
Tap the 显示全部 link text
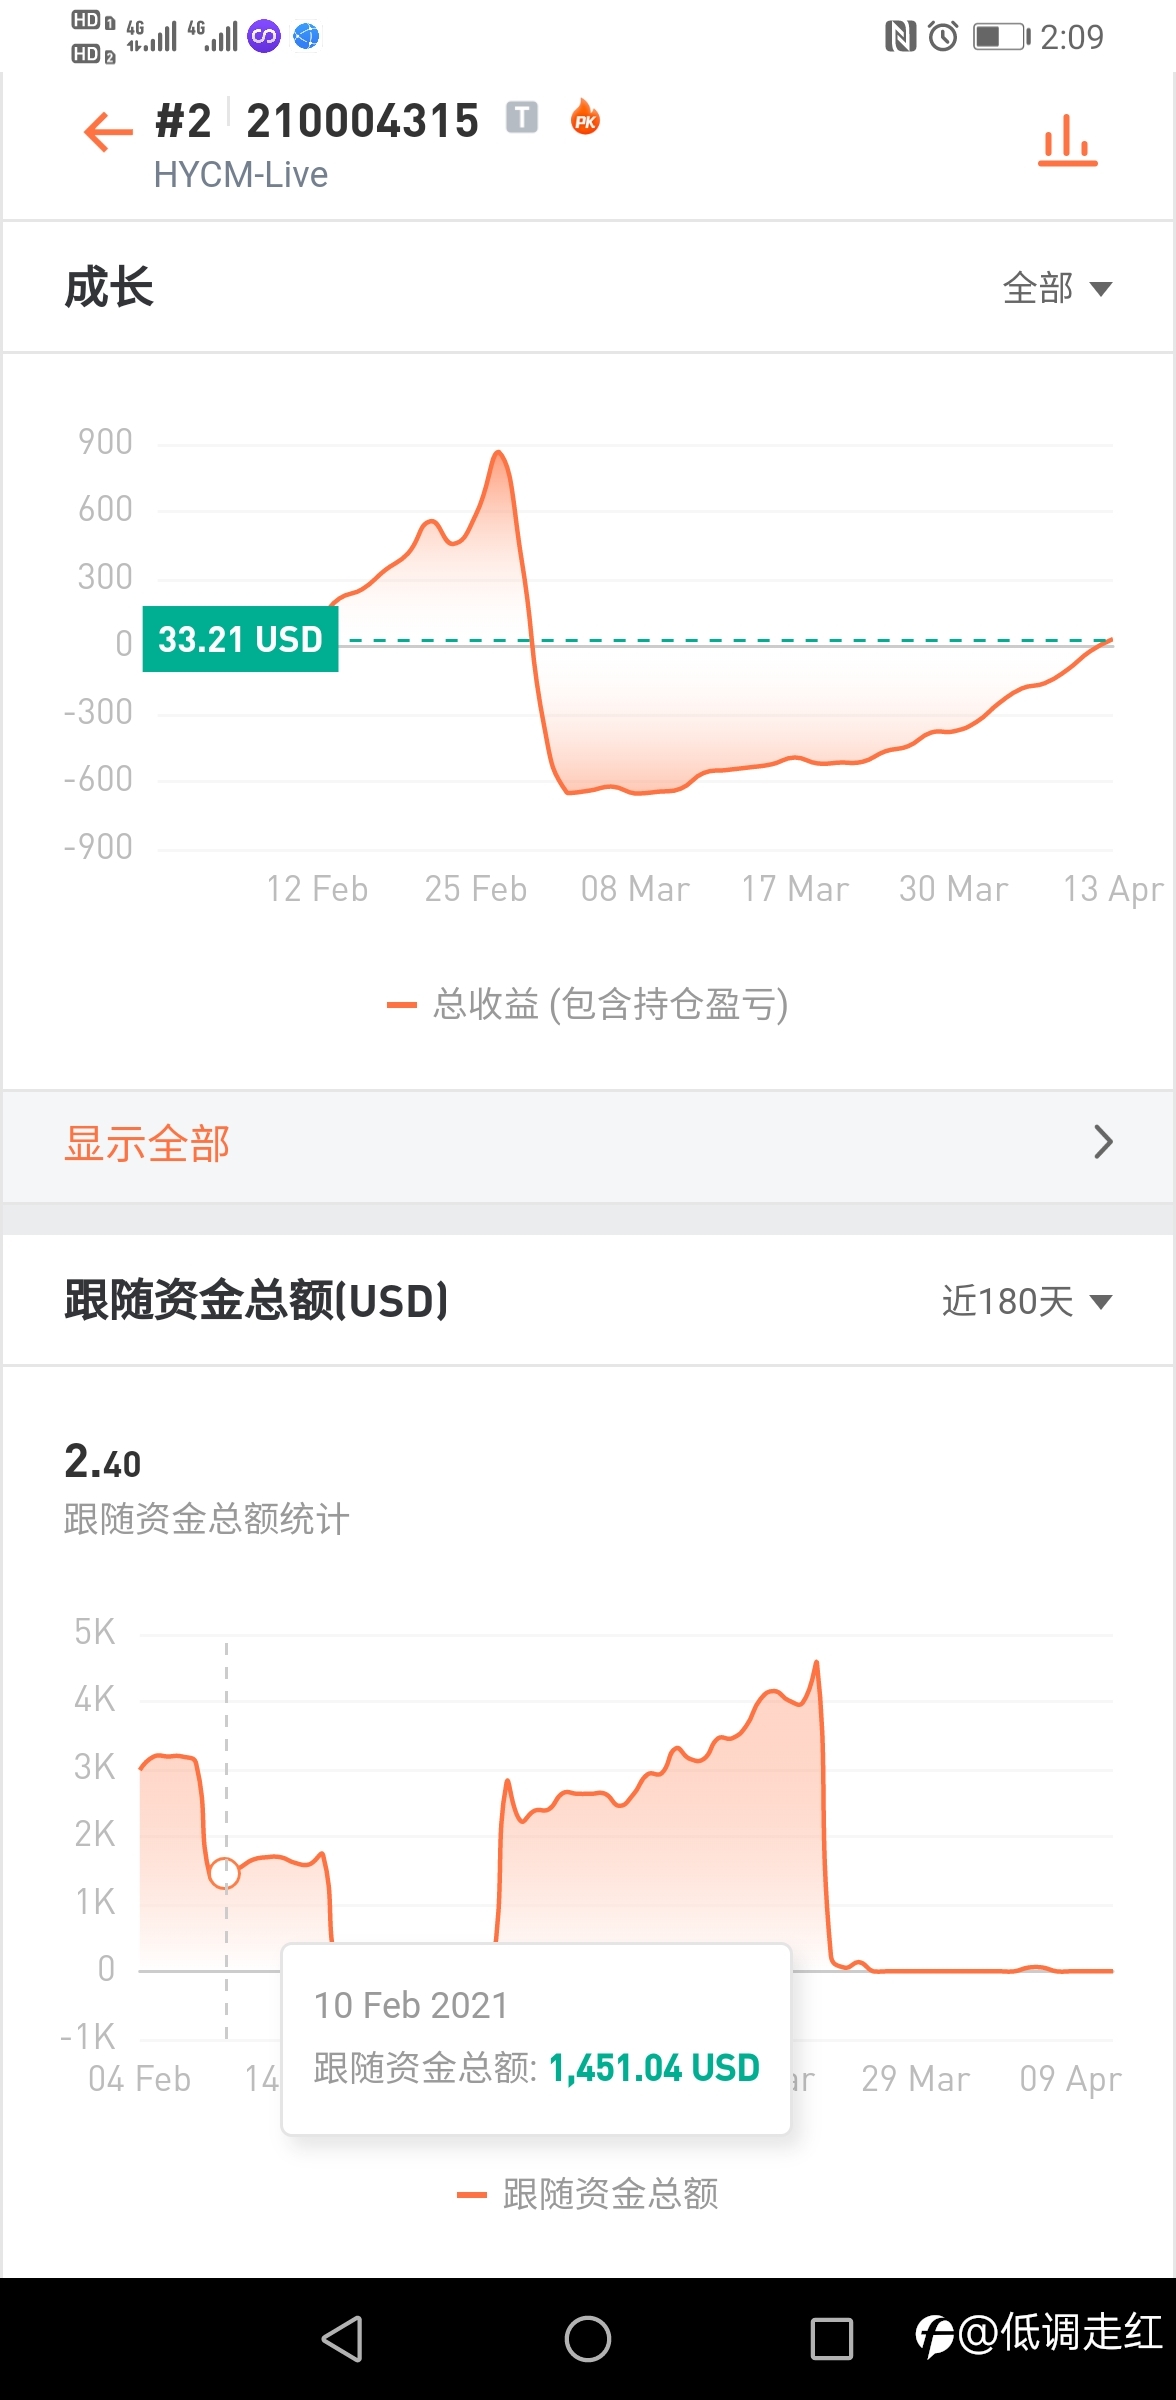[147, 1143]
